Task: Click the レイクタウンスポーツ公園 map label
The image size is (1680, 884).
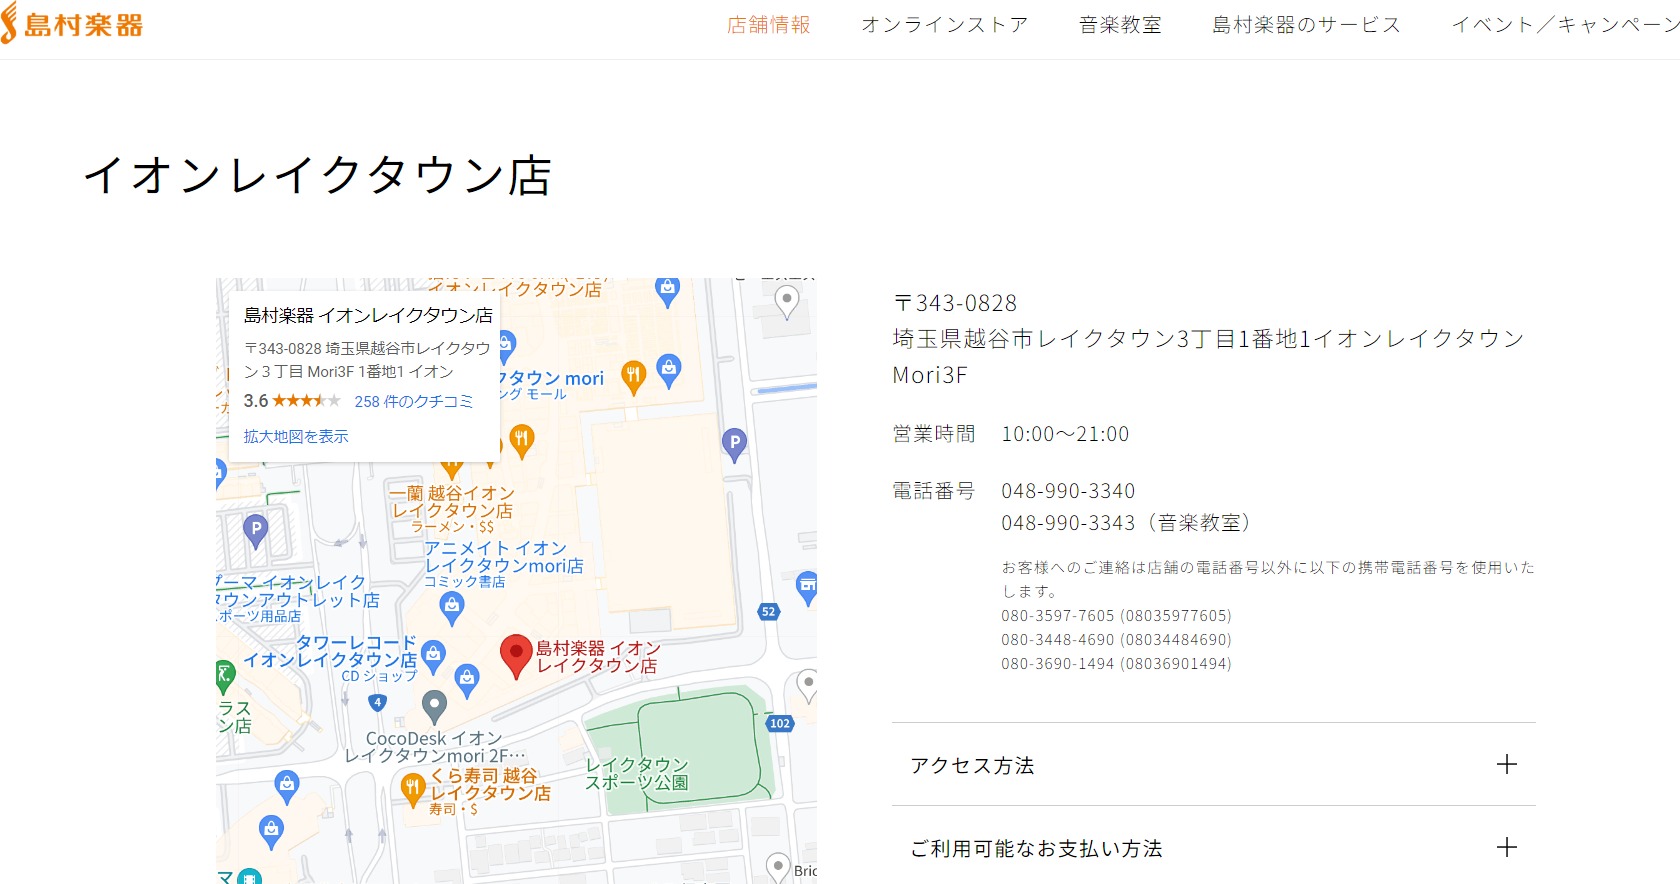Action: 637,774
